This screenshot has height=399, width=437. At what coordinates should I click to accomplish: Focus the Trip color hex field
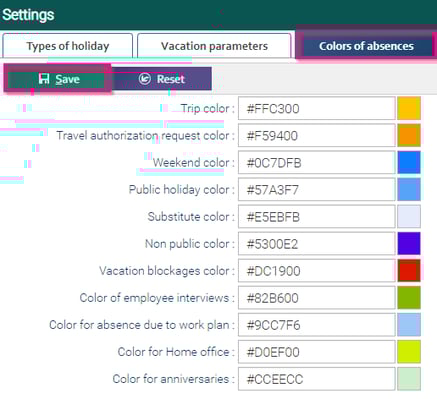317,108
